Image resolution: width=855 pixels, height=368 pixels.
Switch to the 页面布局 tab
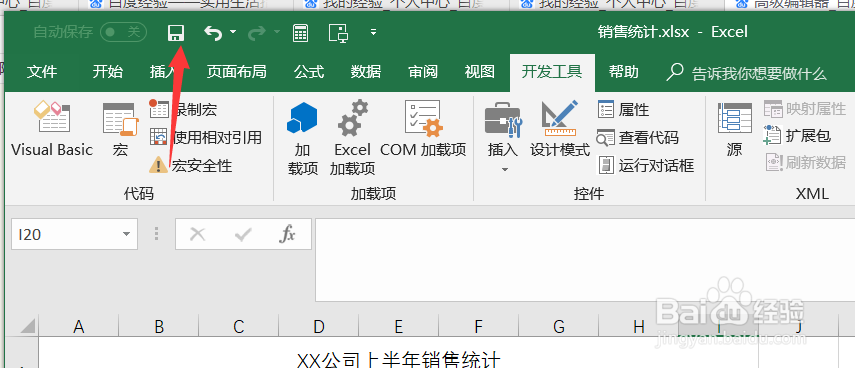click(x=236, y=72)
